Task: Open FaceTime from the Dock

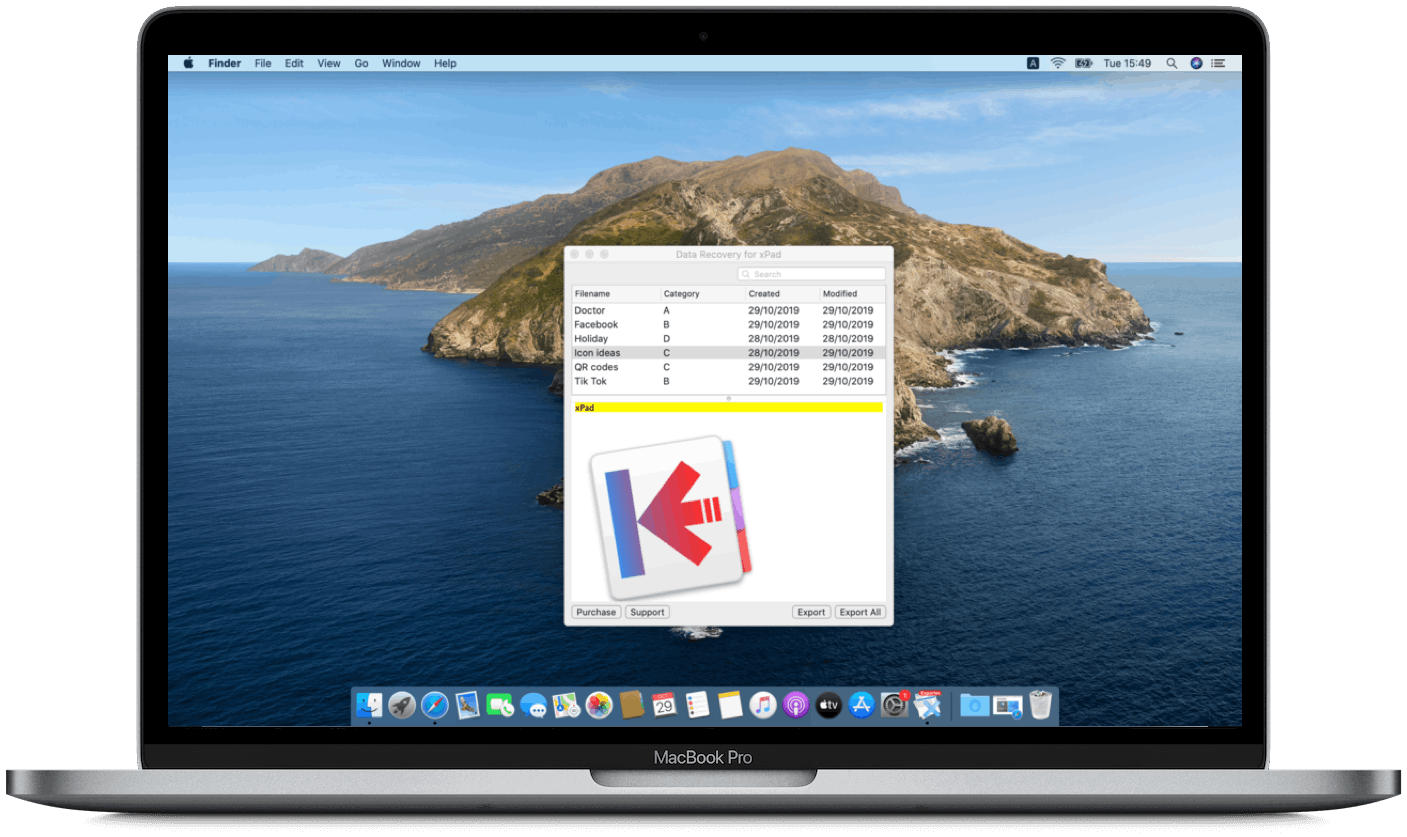Action: tap(500, 706)
